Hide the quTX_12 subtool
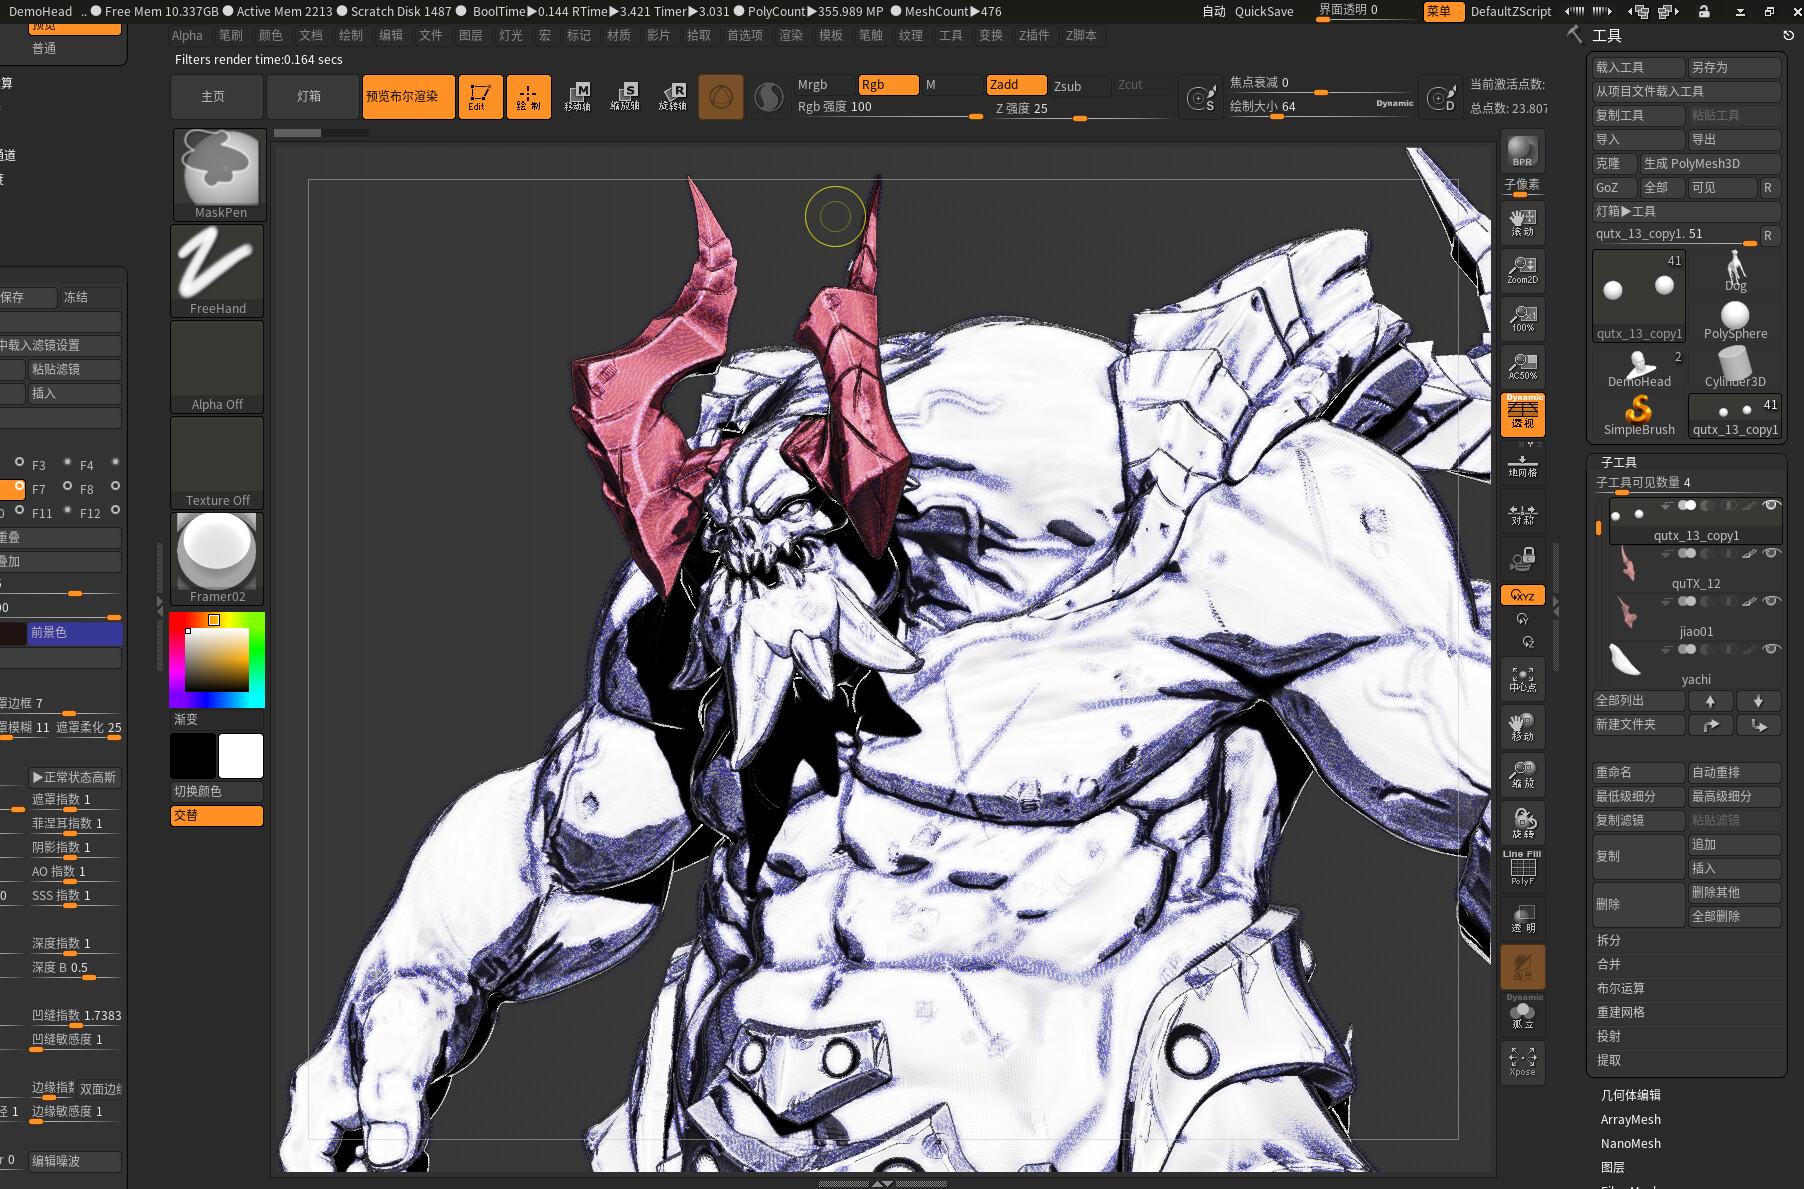The width and height of the screenshot is (1804, 1189). click(1771, 554)
